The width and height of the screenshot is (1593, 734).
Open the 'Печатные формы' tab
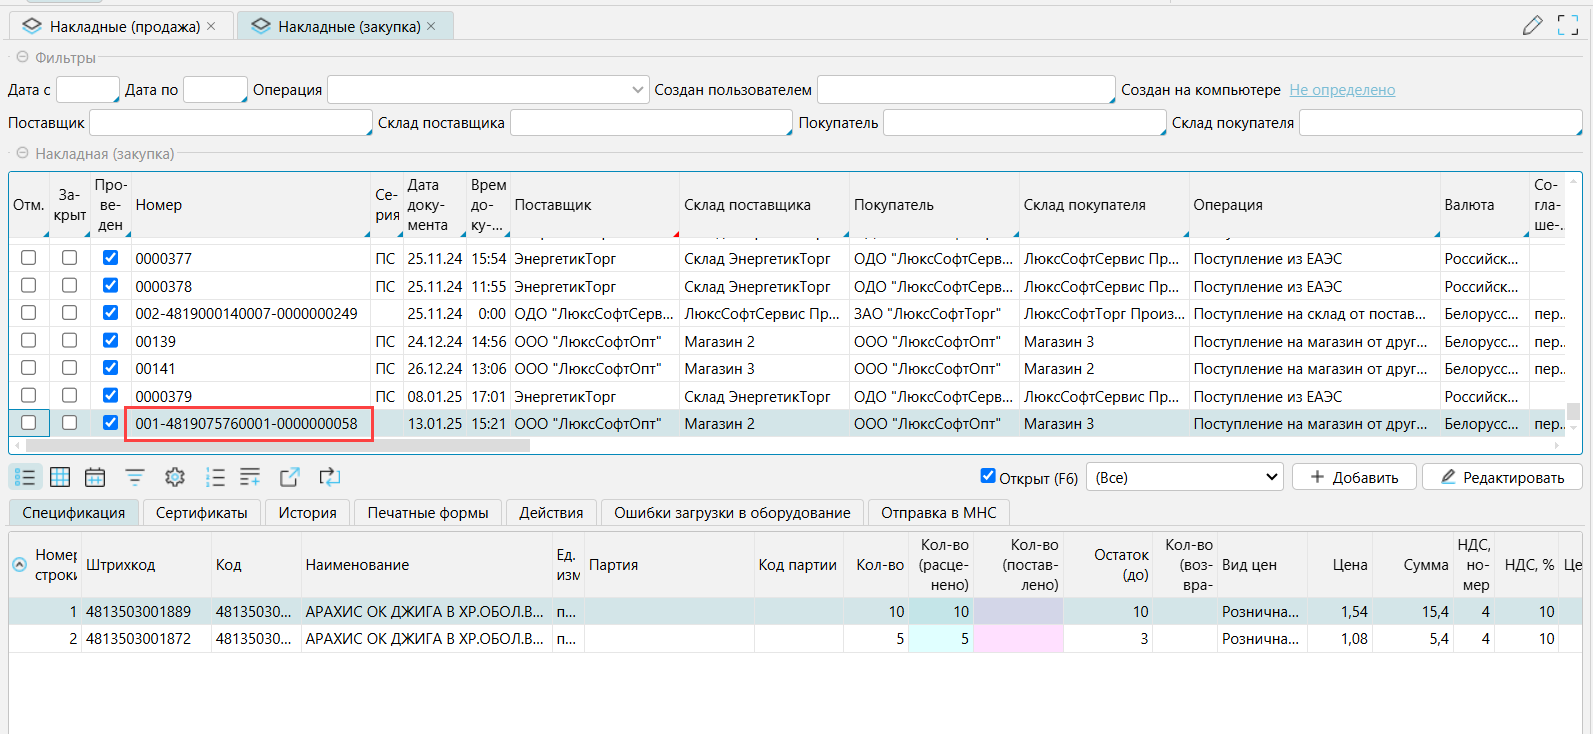pos(428,513)
